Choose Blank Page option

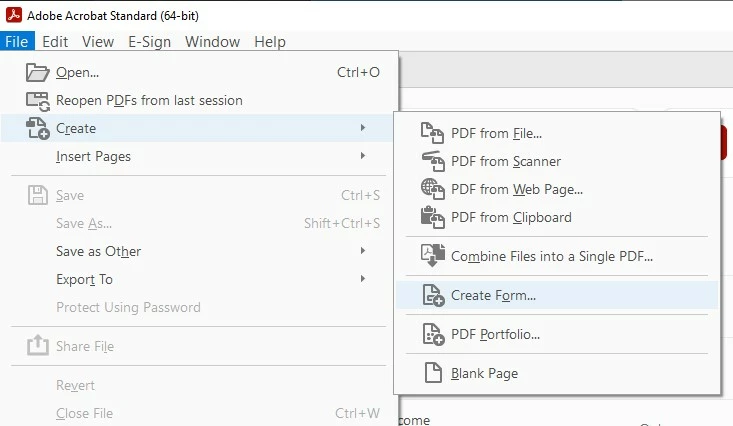pyautogui.click(x=557, y=373)
